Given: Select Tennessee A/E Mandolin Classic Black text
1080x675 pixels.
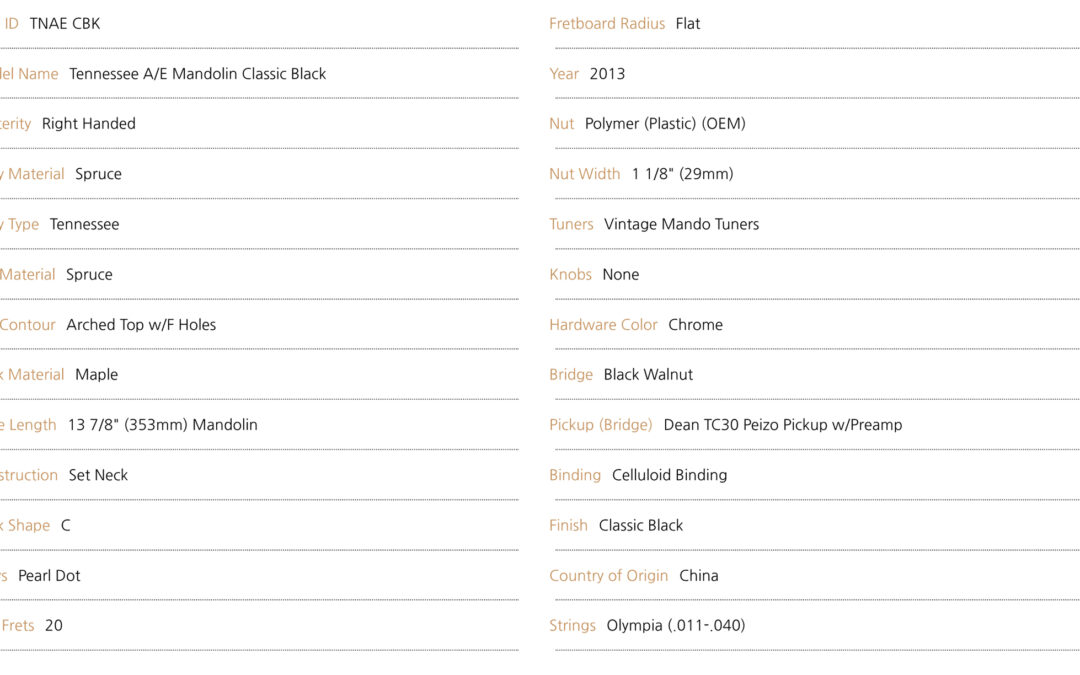Looking at the screenshot, I should pos(198,74).
